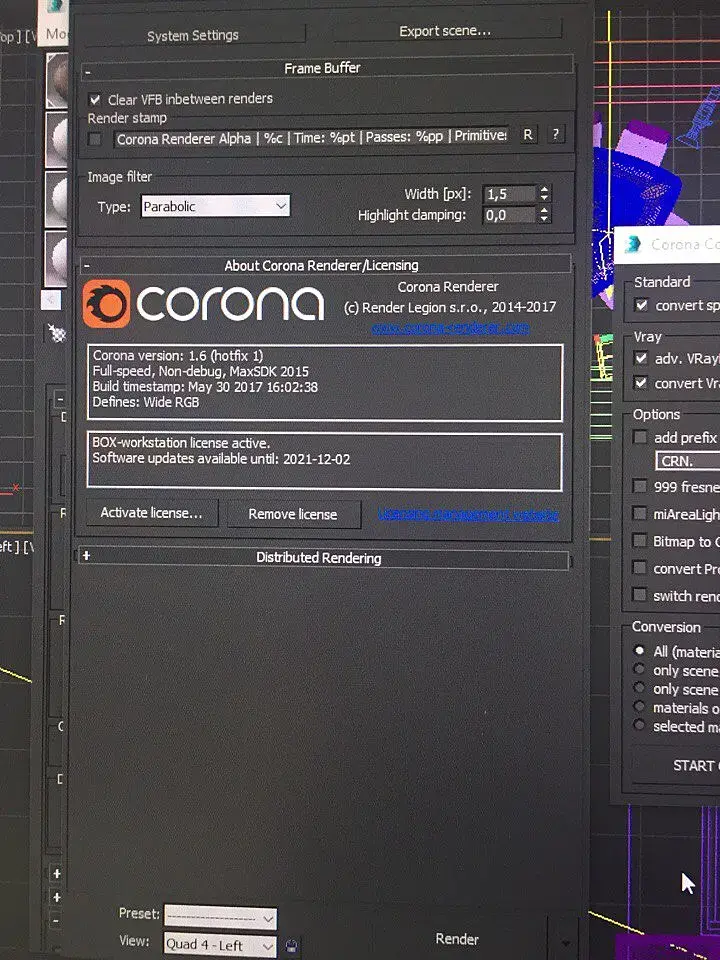Uncheck Clear VFB inbetween renders

coord(95,99)
